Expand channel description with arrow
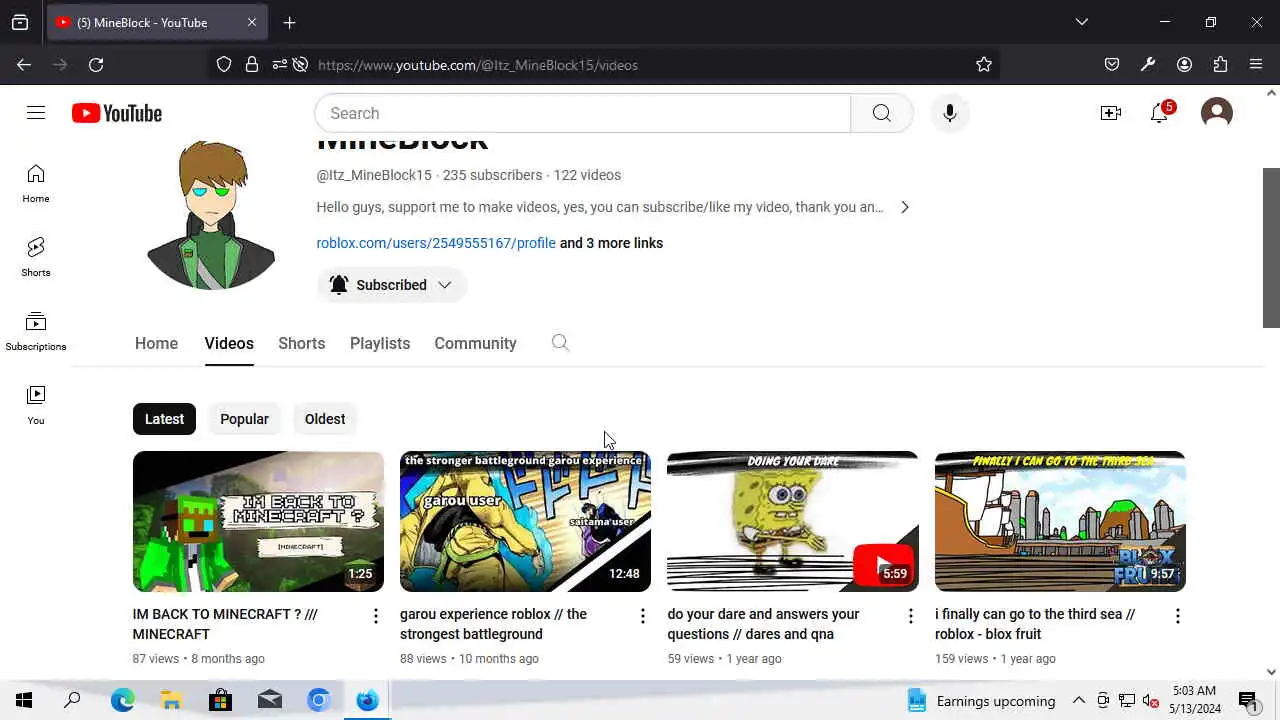Image resolution: width=1280 pixels, height=720 pixels. click(x=904, y=207)
